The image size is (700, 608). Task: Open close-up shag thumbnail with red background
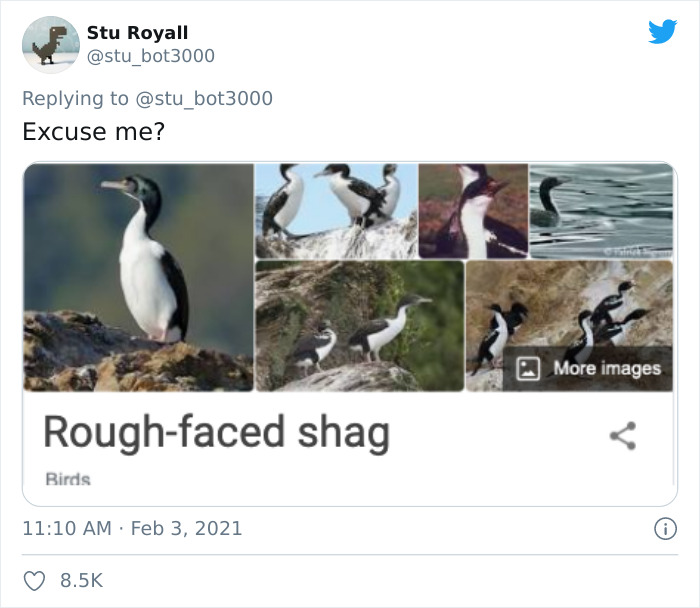473,211
